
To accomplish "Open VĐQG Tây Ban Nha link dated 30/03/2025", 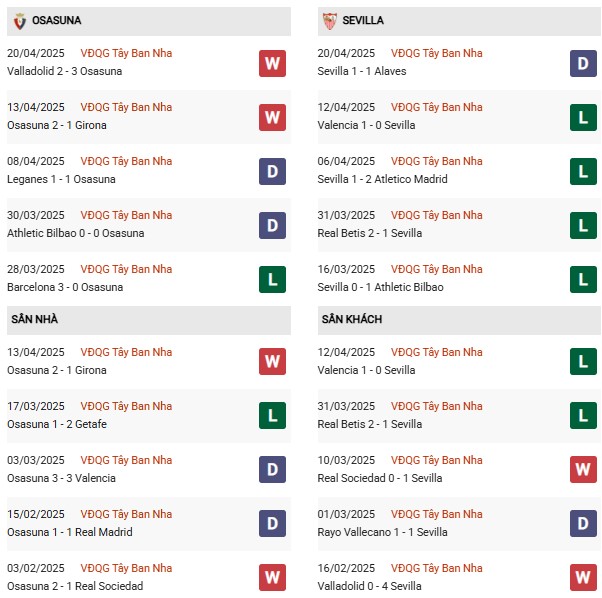I will point(126,215).
